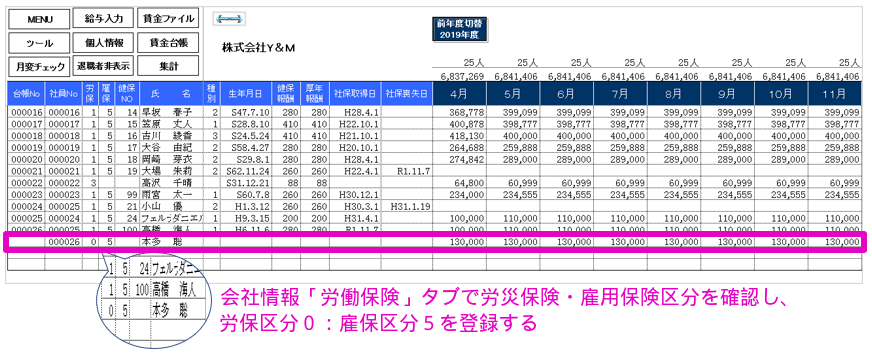
Task: Select the 生年月日 column header
Action: (x=245, y=93)
